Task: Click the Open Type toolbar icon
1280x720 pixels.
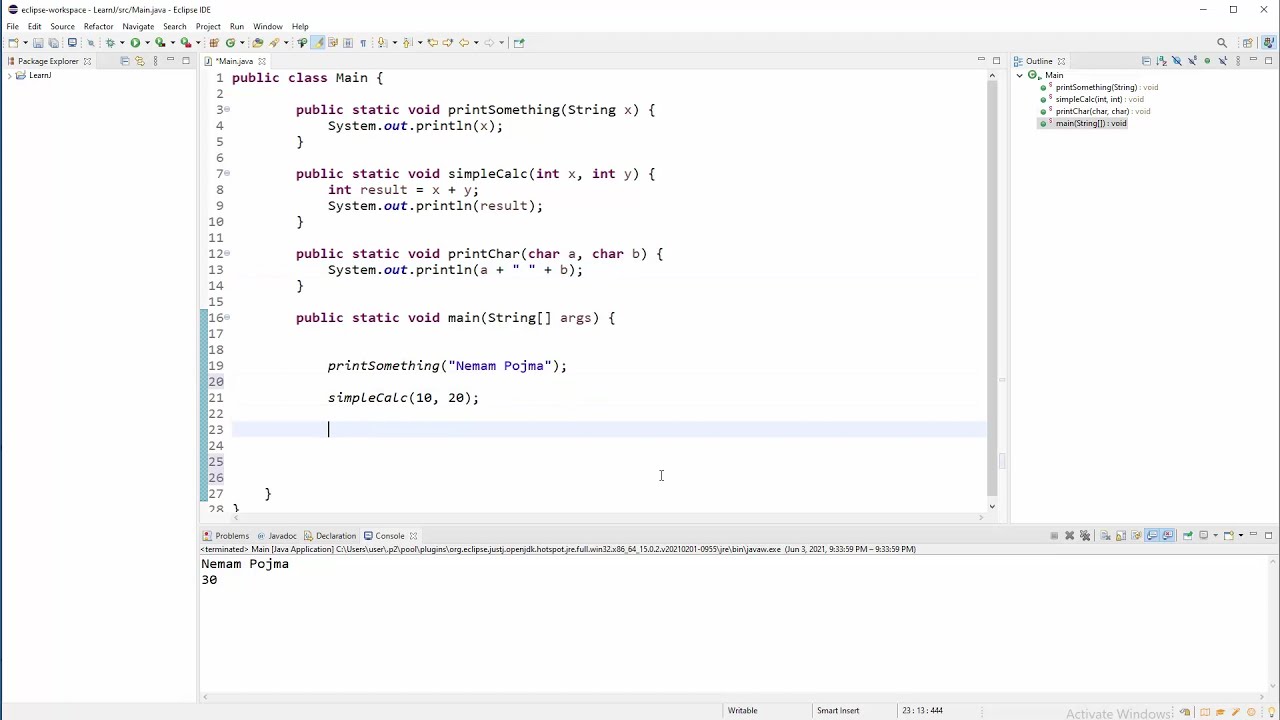Action: tap(257, 42)
